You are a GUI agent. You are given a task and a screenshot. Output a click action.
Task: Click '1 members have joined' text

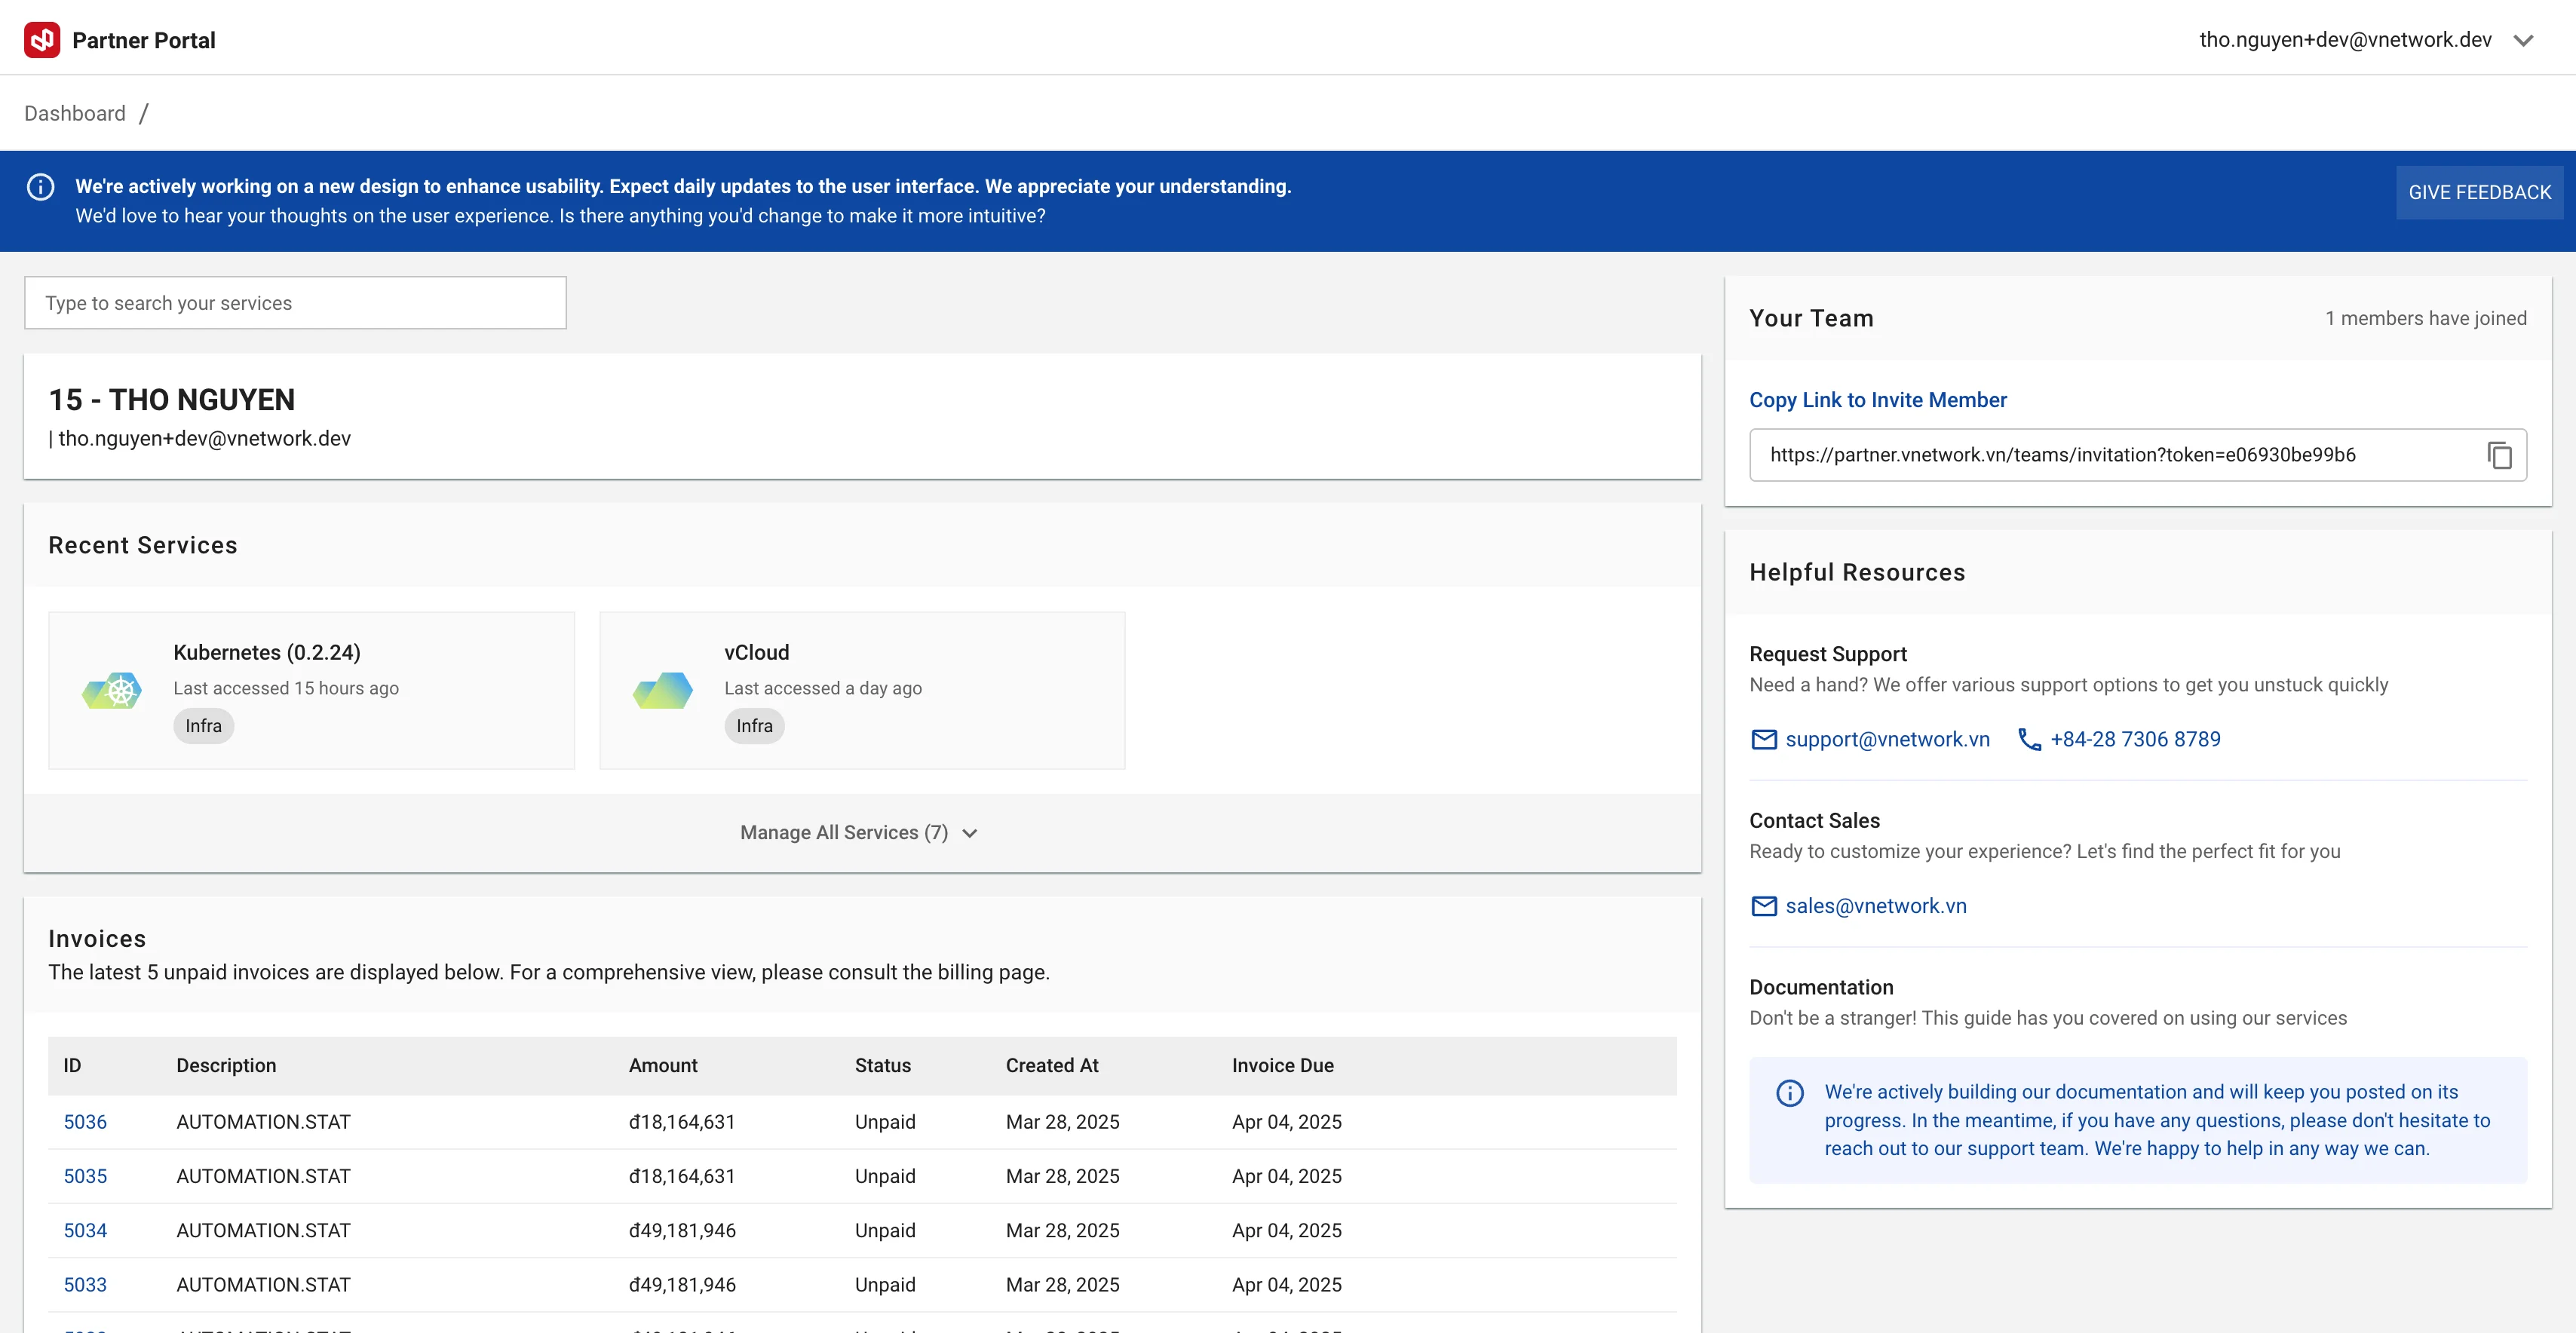2425,318
